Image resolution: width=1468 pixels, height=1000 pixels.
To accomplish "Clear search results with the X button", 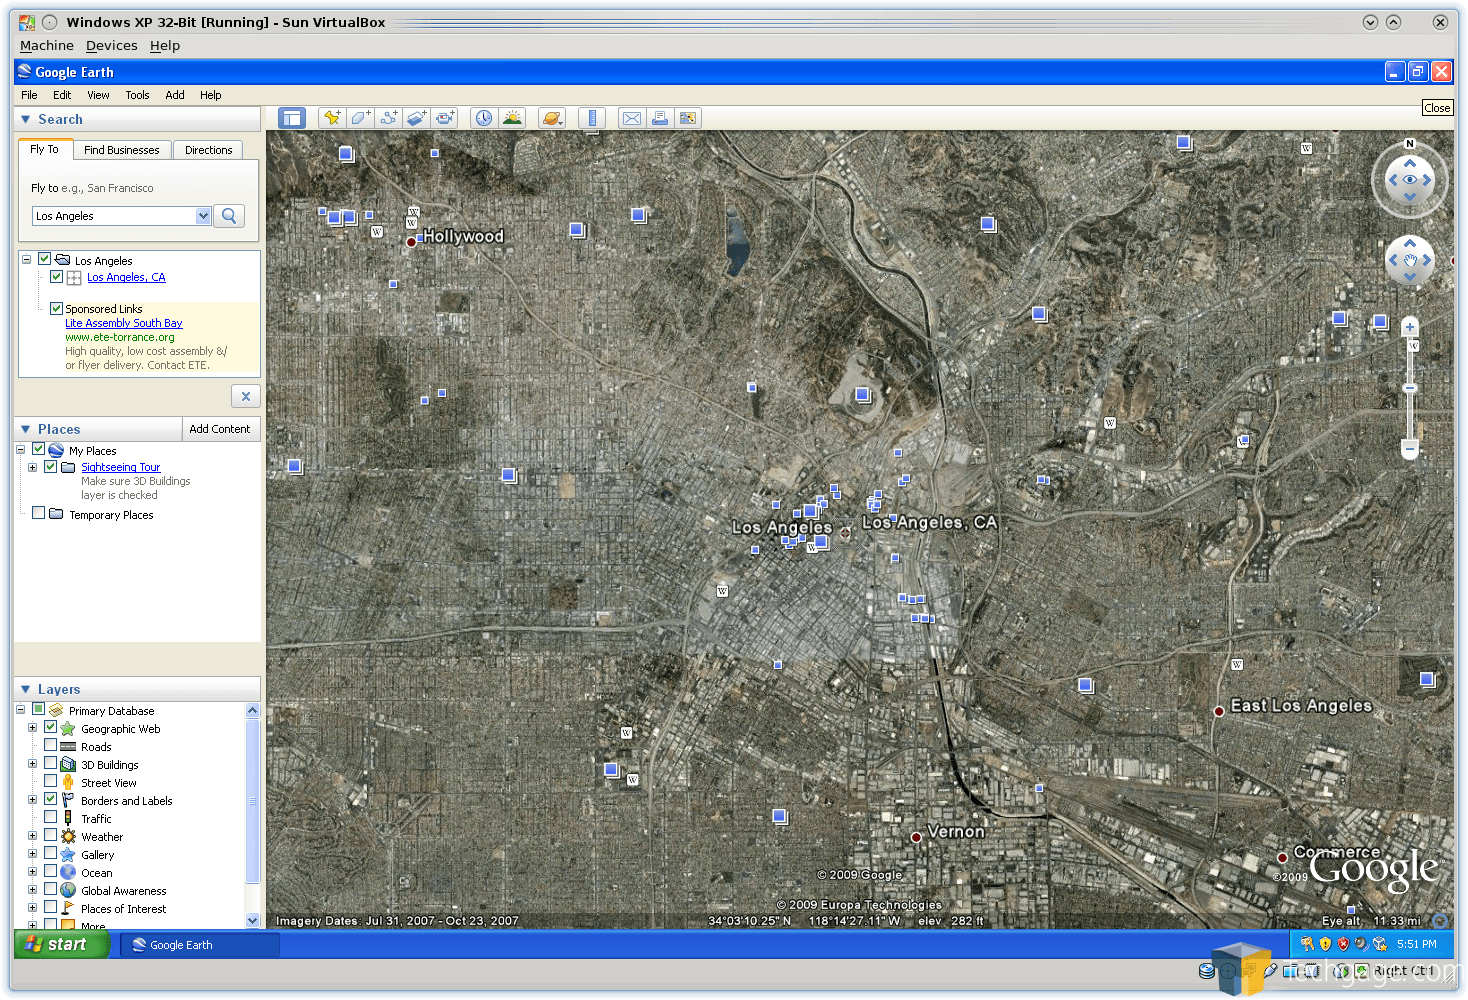I will pyautogui.click(x=245, y=396).
